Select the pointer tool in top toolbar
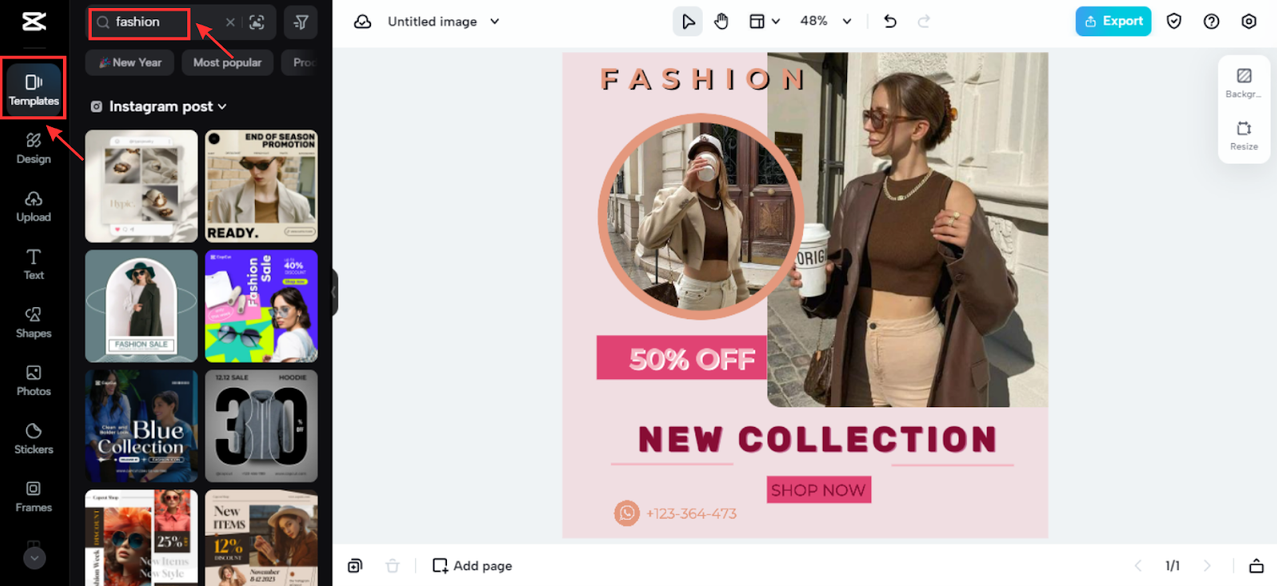Screen dimensions: 1277x586 [x=687, y=21]
